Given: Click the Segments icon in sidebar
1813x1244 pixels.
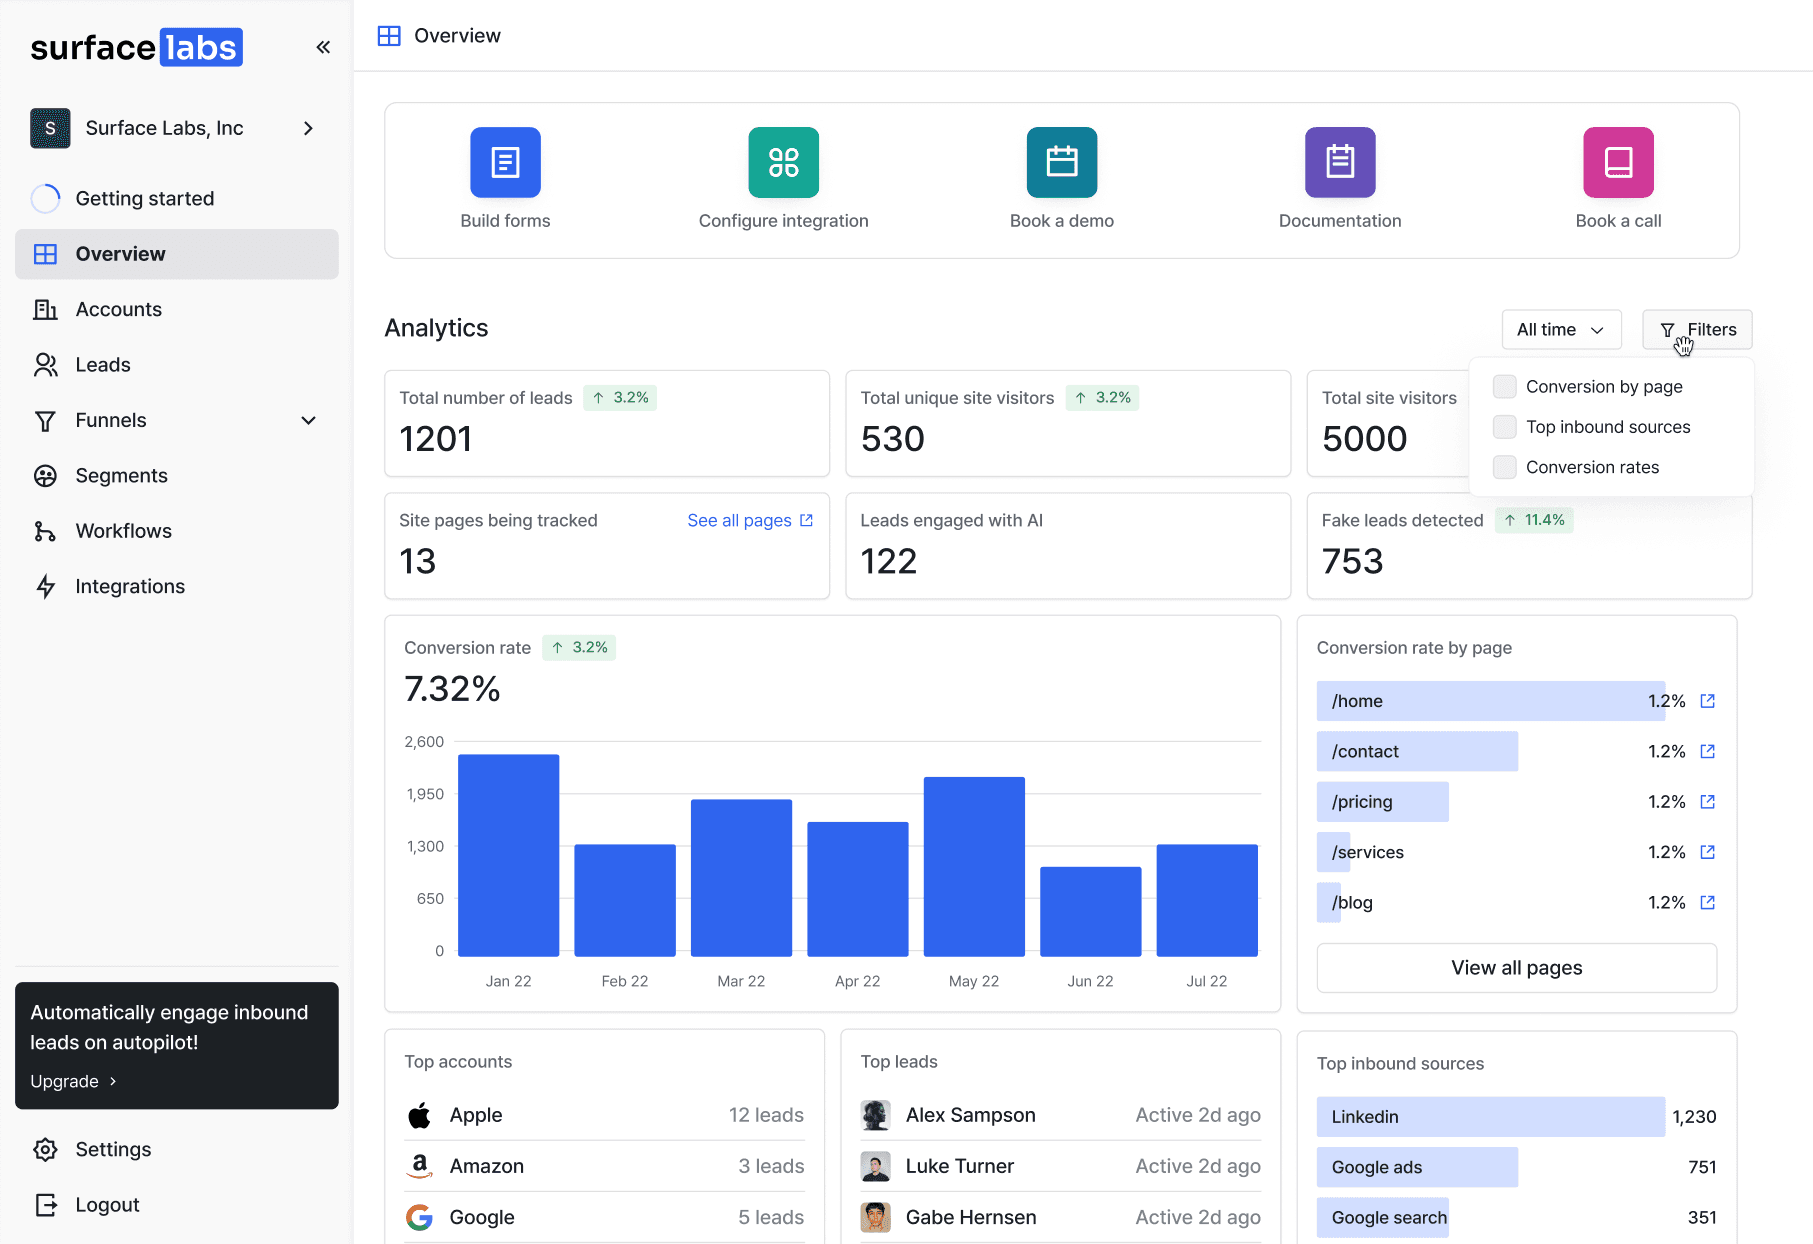Looking at the screenshot, I should coord(45,476).
